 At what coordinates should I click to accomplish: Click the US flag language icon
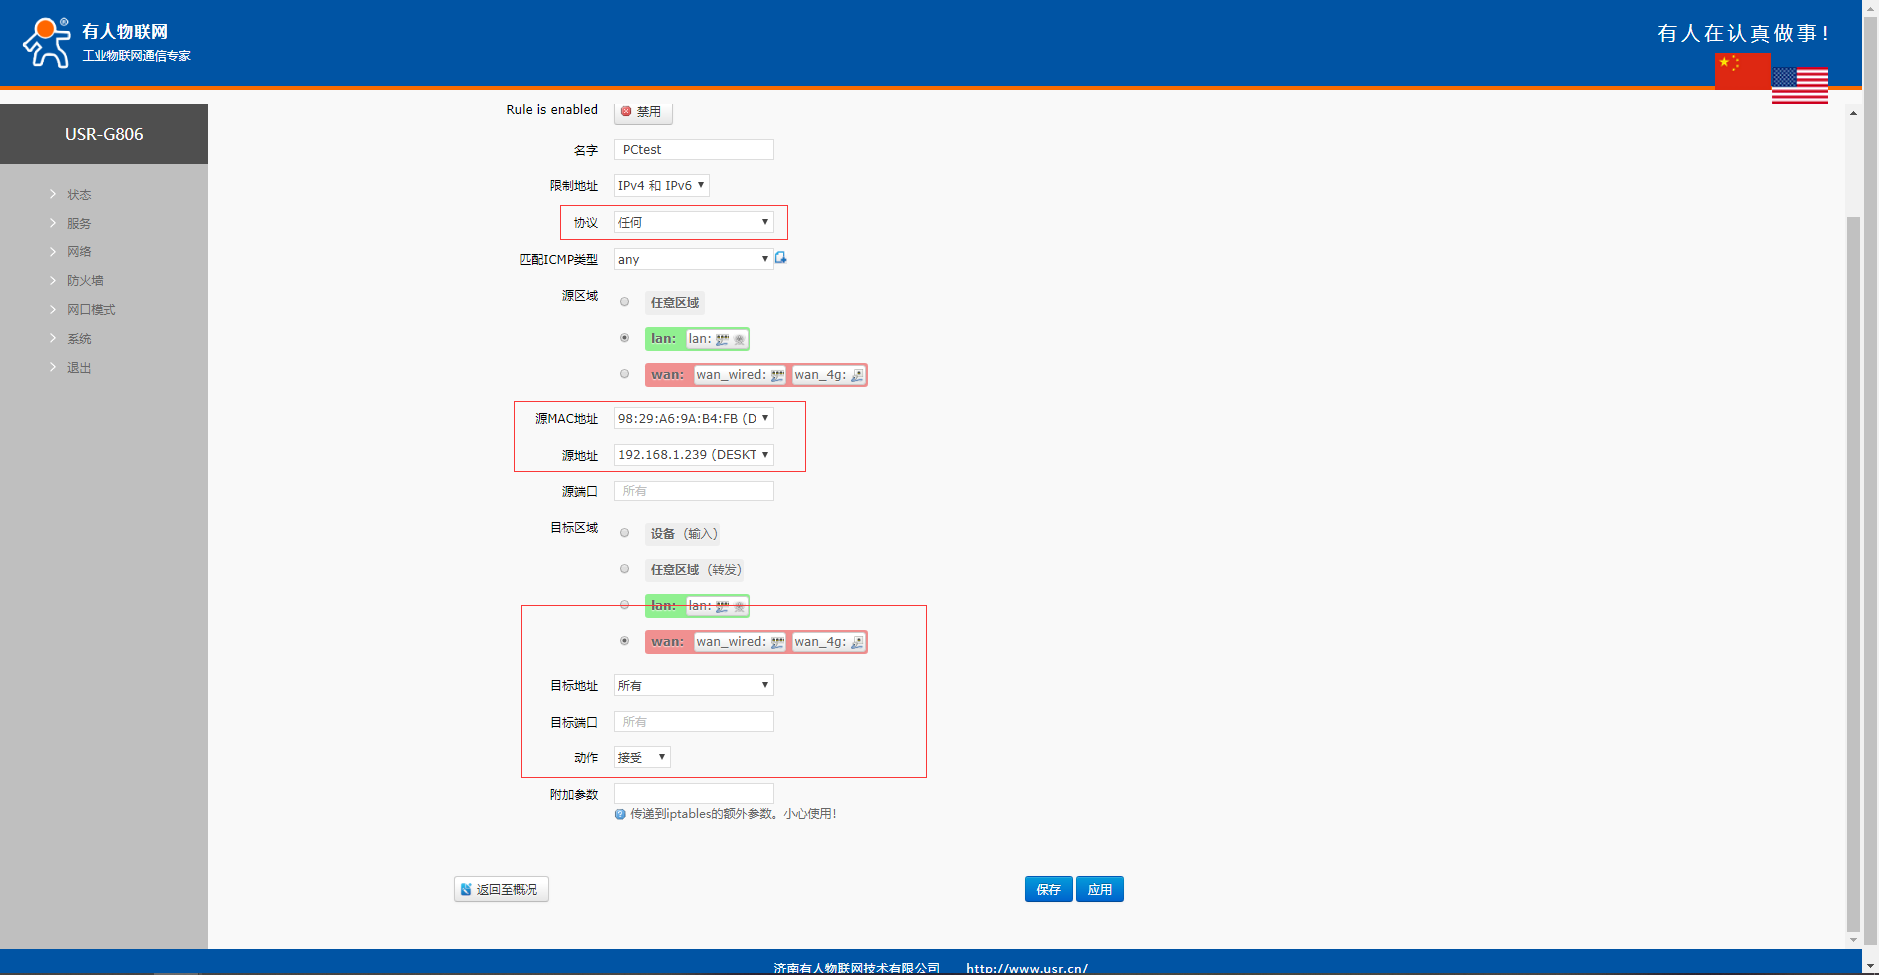pos(1799,86)
